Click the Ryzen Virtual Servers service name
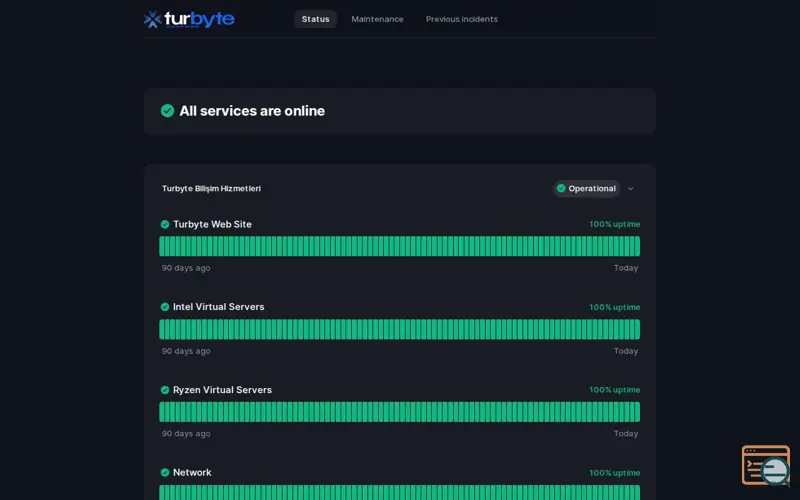 tap(222, 390)
